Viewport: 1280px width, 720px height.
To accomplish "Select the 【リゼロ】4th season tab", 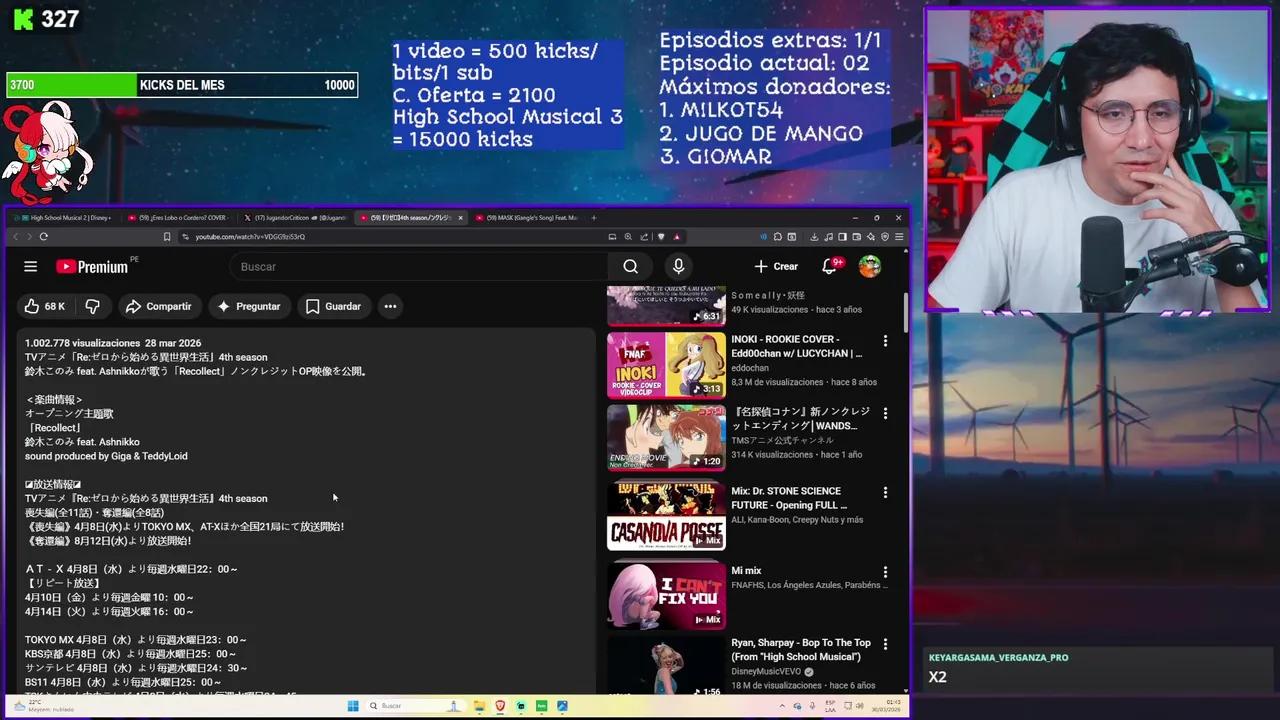I will (411, 217).
